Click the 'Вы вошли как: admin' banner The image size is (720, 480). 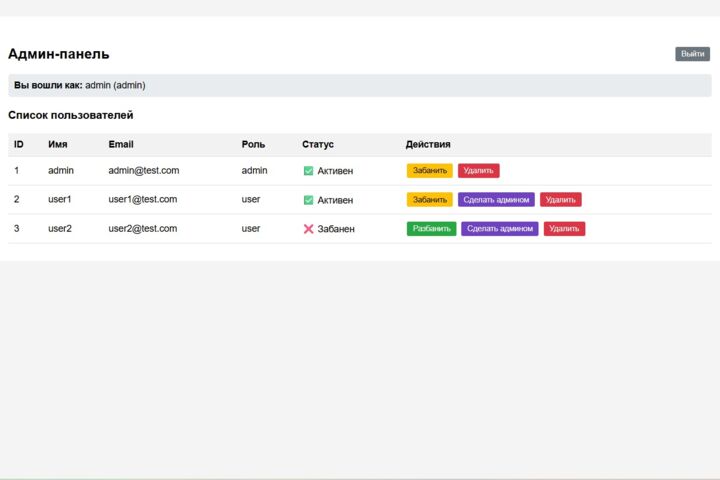click(x=360, y=85)
